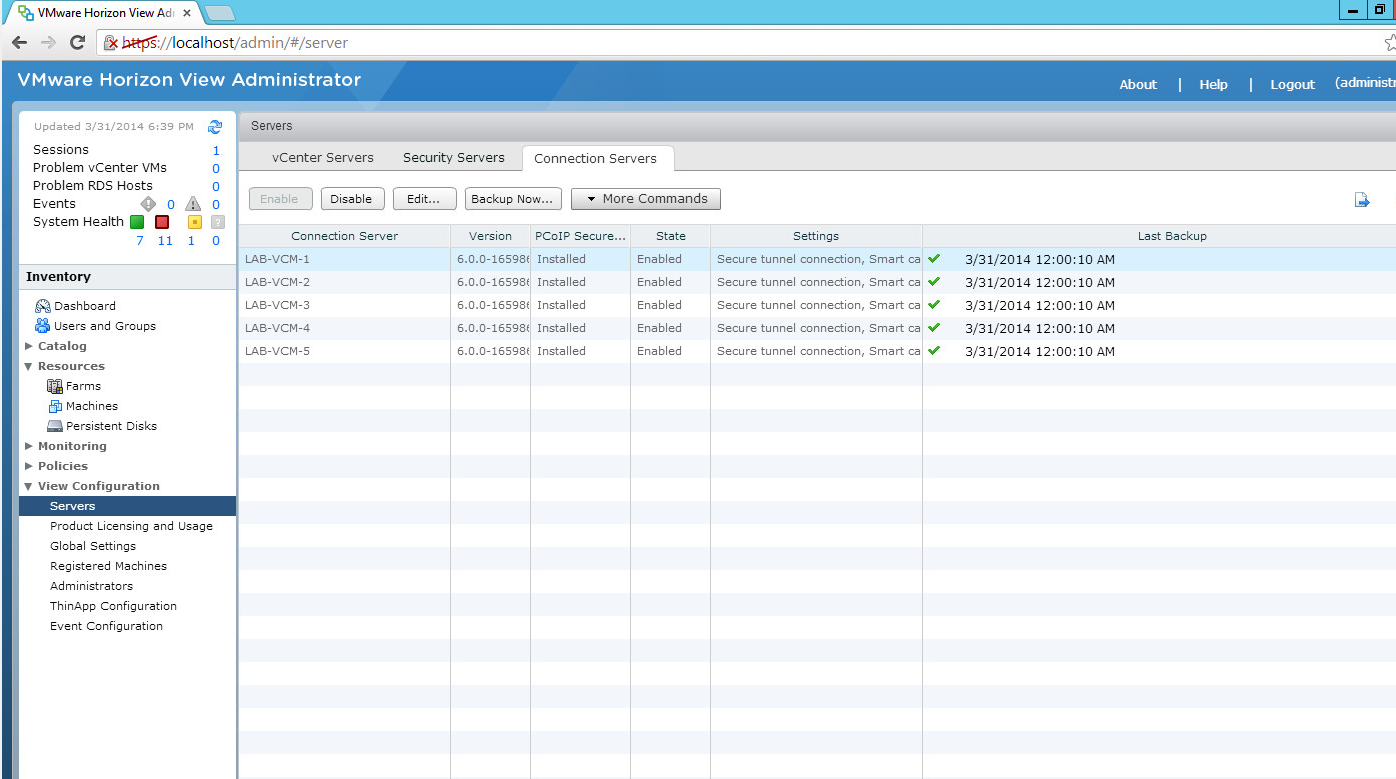
Task: Click the Logout link
Action: [x=1292, y=85]
